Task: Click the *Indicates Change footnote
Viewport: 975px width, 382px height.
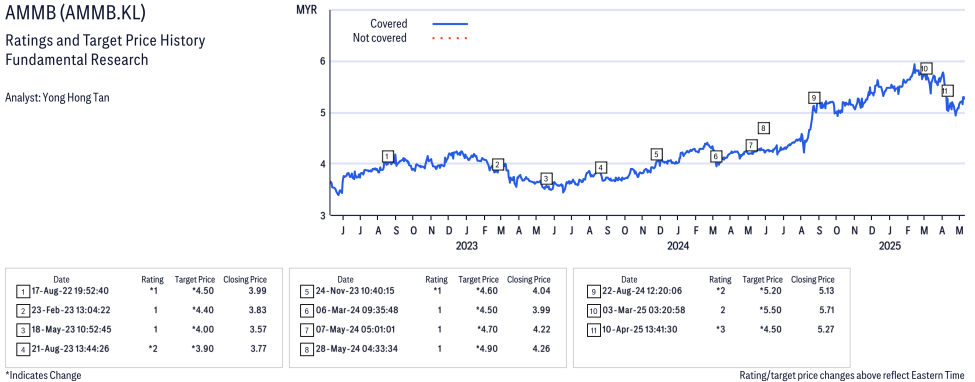Action: [43, 375]
